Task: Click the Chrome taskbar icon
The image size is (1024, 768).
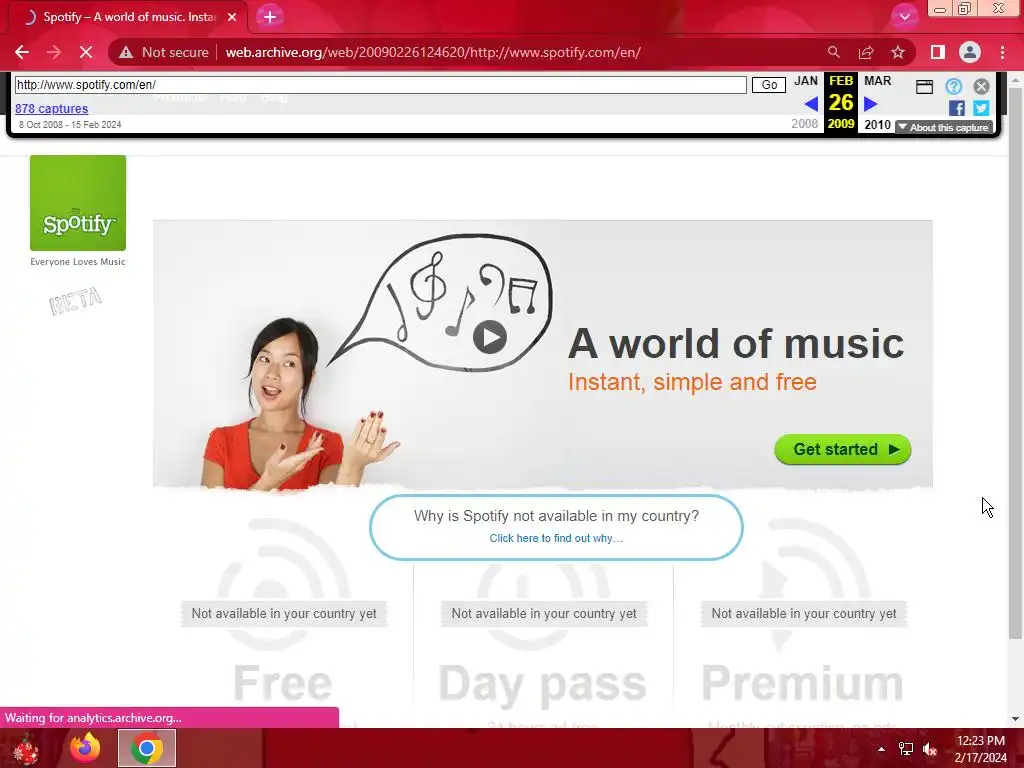Action: click(x=147, y=748)
